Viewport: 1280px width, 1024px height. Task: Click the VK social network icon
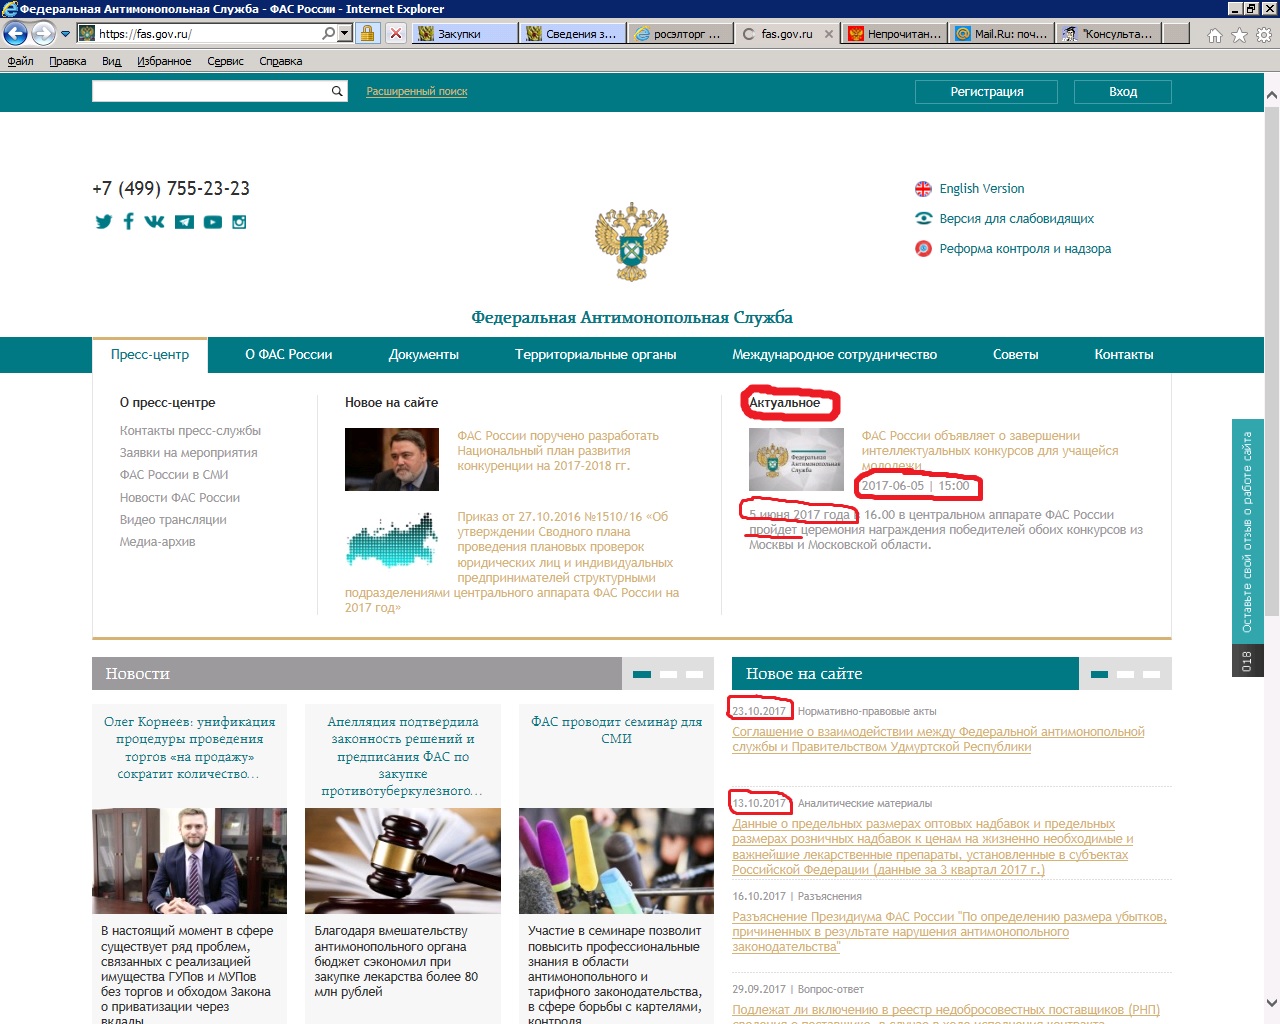point(154,222)
